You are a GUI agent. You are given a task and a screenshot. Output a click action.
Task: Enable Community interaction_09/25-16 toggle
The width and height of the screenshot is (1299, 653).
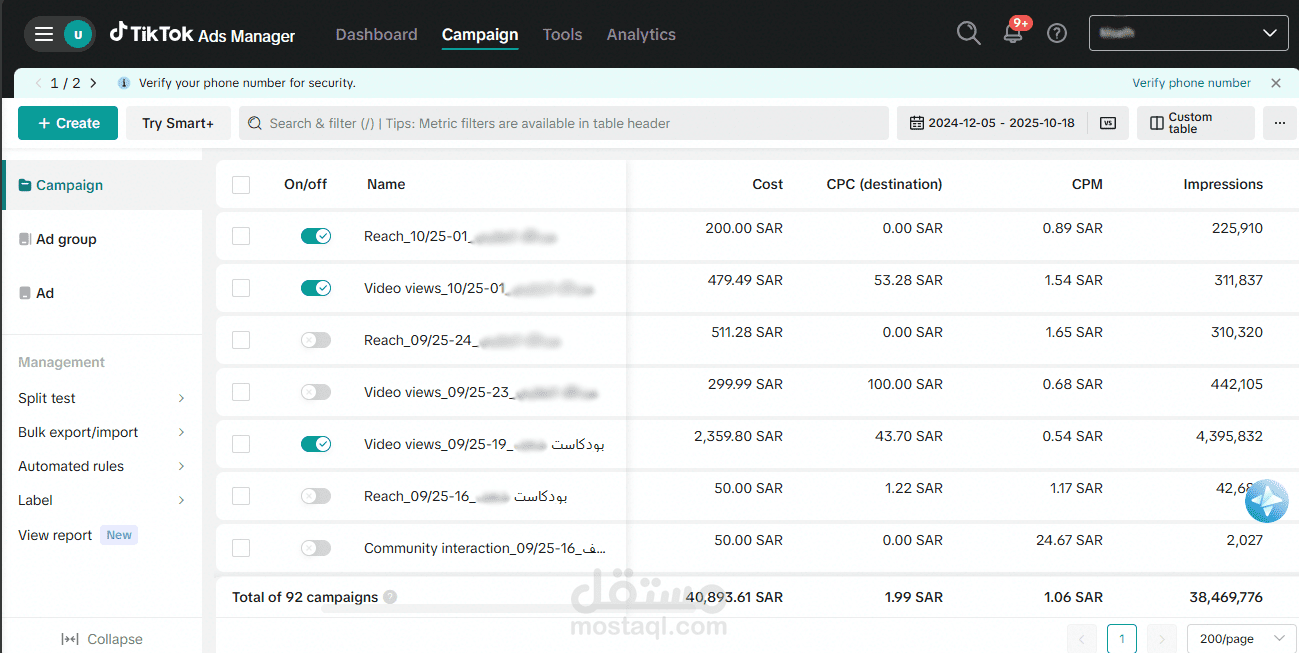coord(316,548)
